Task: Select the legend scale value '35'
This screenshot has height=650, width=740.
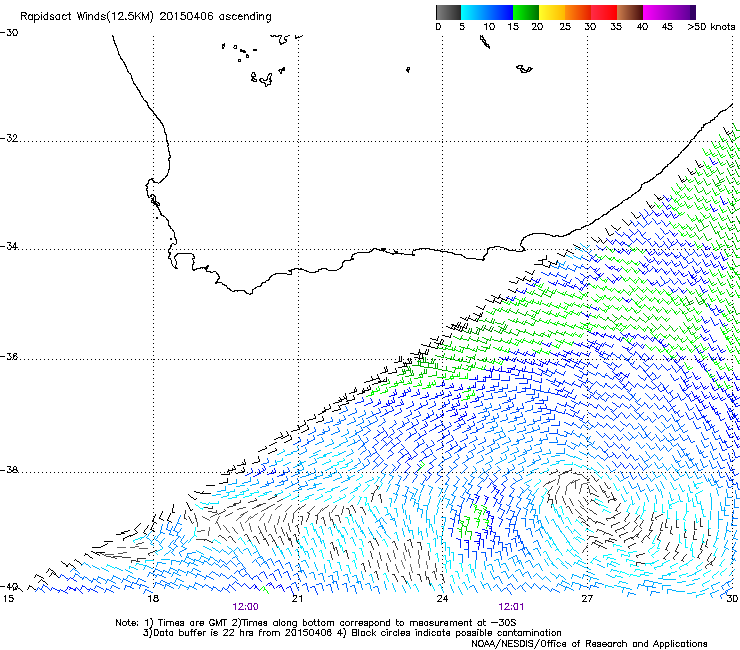Action: pos(616,27)
